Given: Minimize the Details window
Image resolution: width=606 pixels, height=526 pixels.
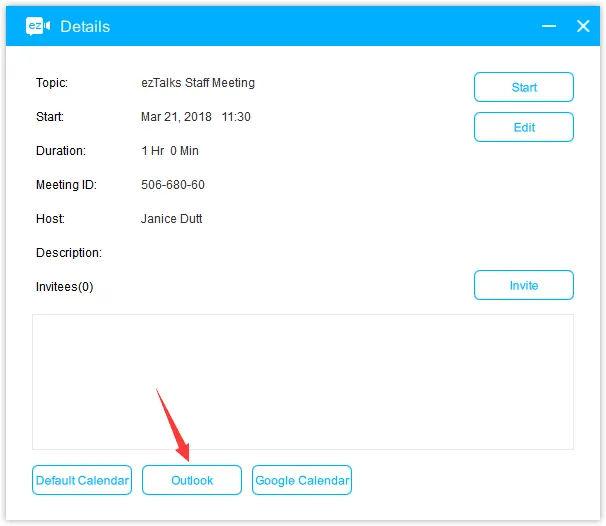Looking at the screenshot, I should coord(549,26).
